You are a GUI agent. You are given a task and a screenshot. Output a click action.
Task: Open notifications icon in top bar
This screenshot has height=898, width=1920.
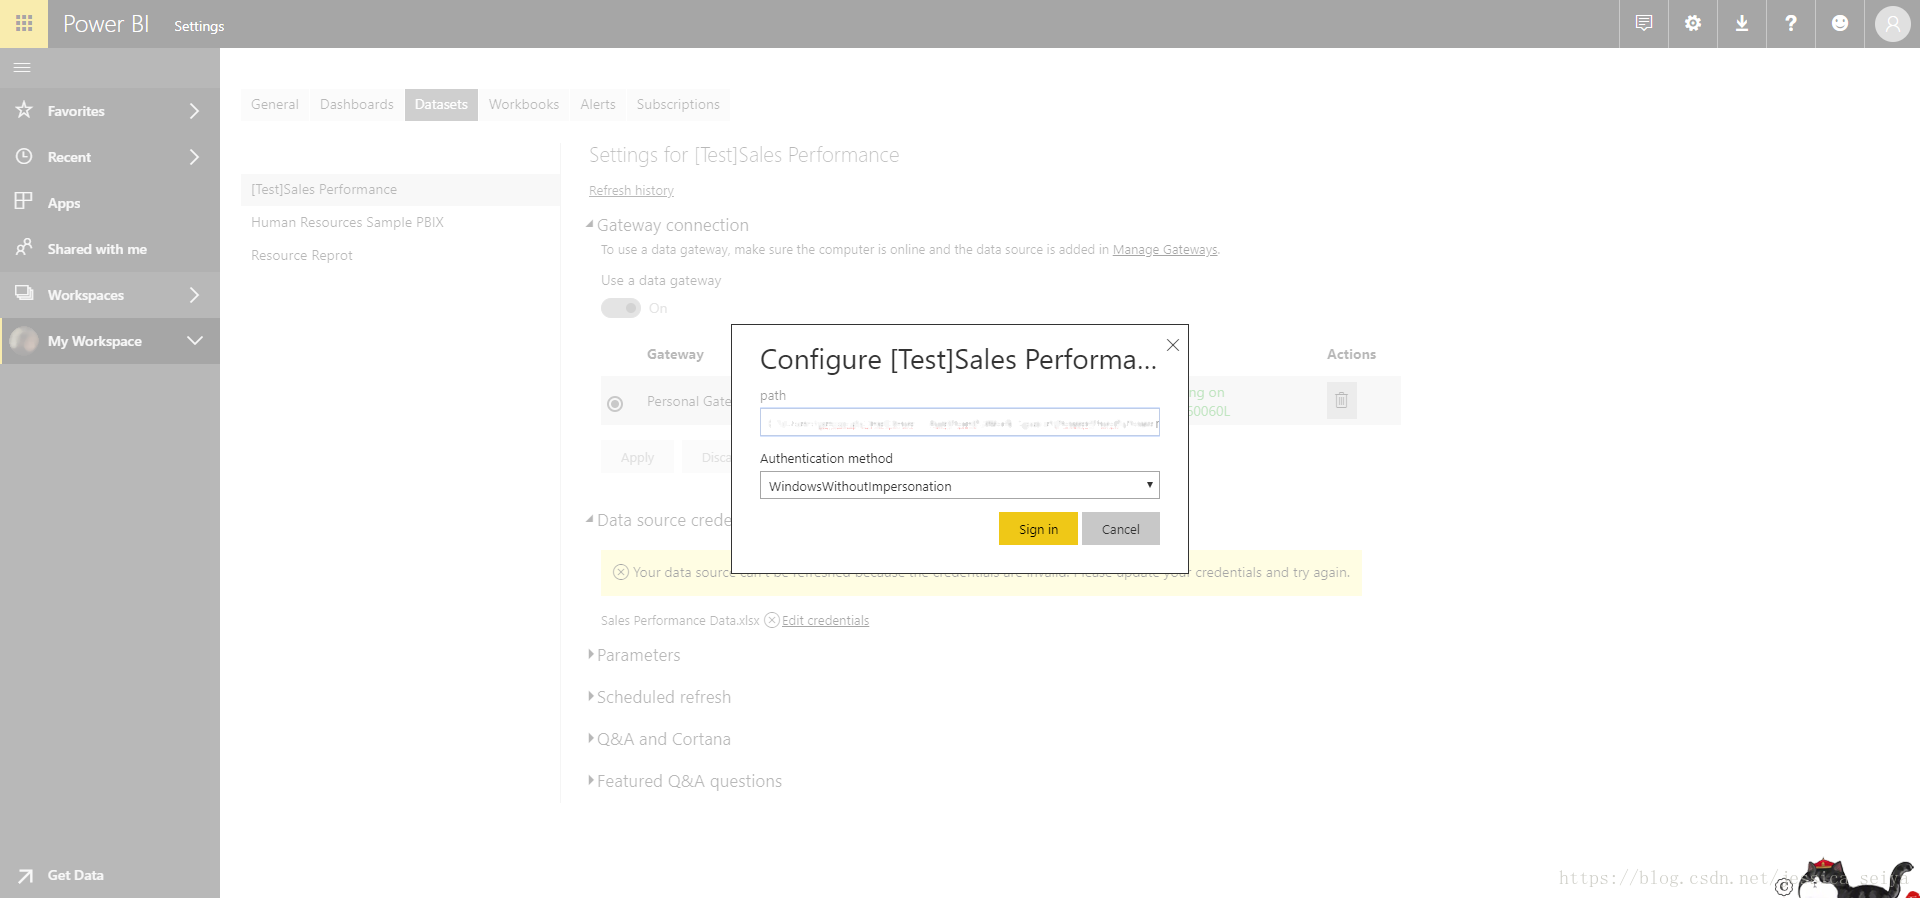pyautogui.click(x=1643, y=23)
